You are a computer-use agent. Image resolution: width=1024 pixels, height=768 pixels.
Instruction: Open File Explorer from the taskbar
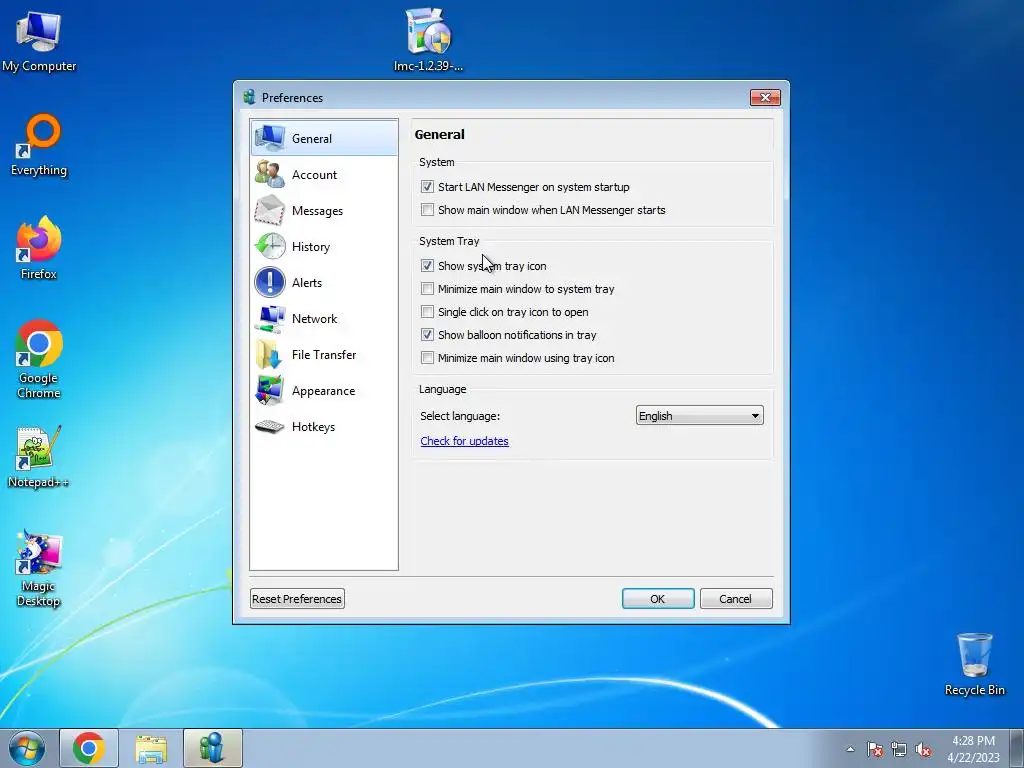[151, 748]
